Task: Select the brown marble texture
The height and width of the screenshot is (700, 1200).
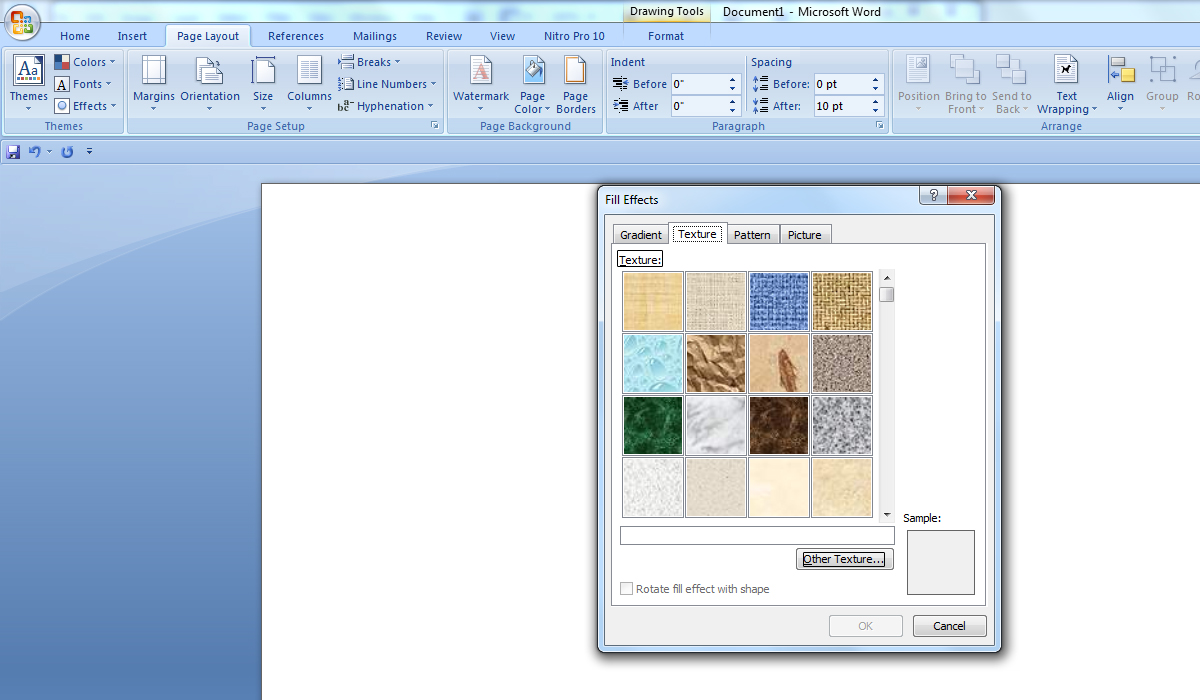Action: (779, 425)
